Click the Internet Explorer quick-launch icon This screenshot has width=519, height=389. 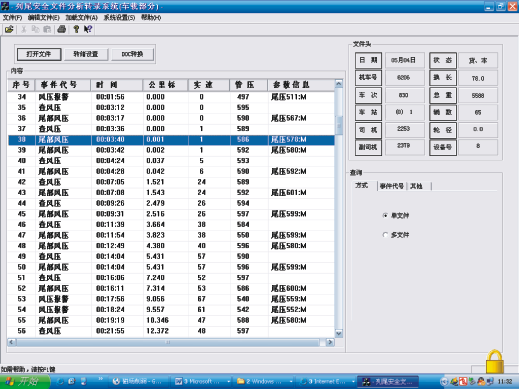click(x=61, y=381)
